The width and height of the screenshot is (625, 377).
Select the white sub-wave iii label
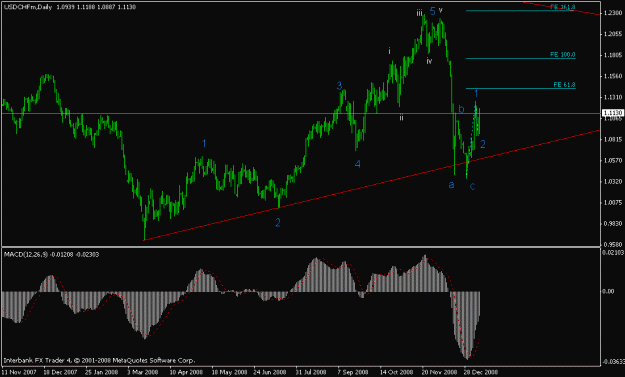pos(419,13)
